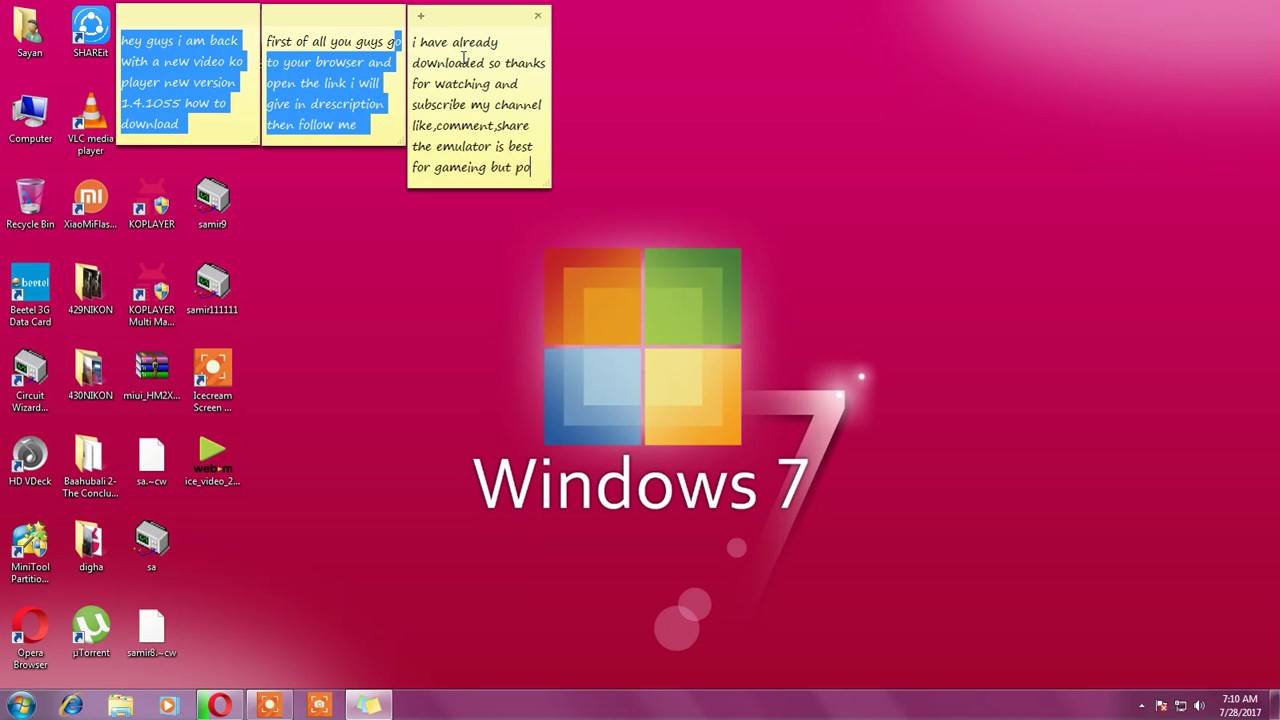Select the ice_video webm file
Screen dimensions: 1280x720
coord(212,462)
